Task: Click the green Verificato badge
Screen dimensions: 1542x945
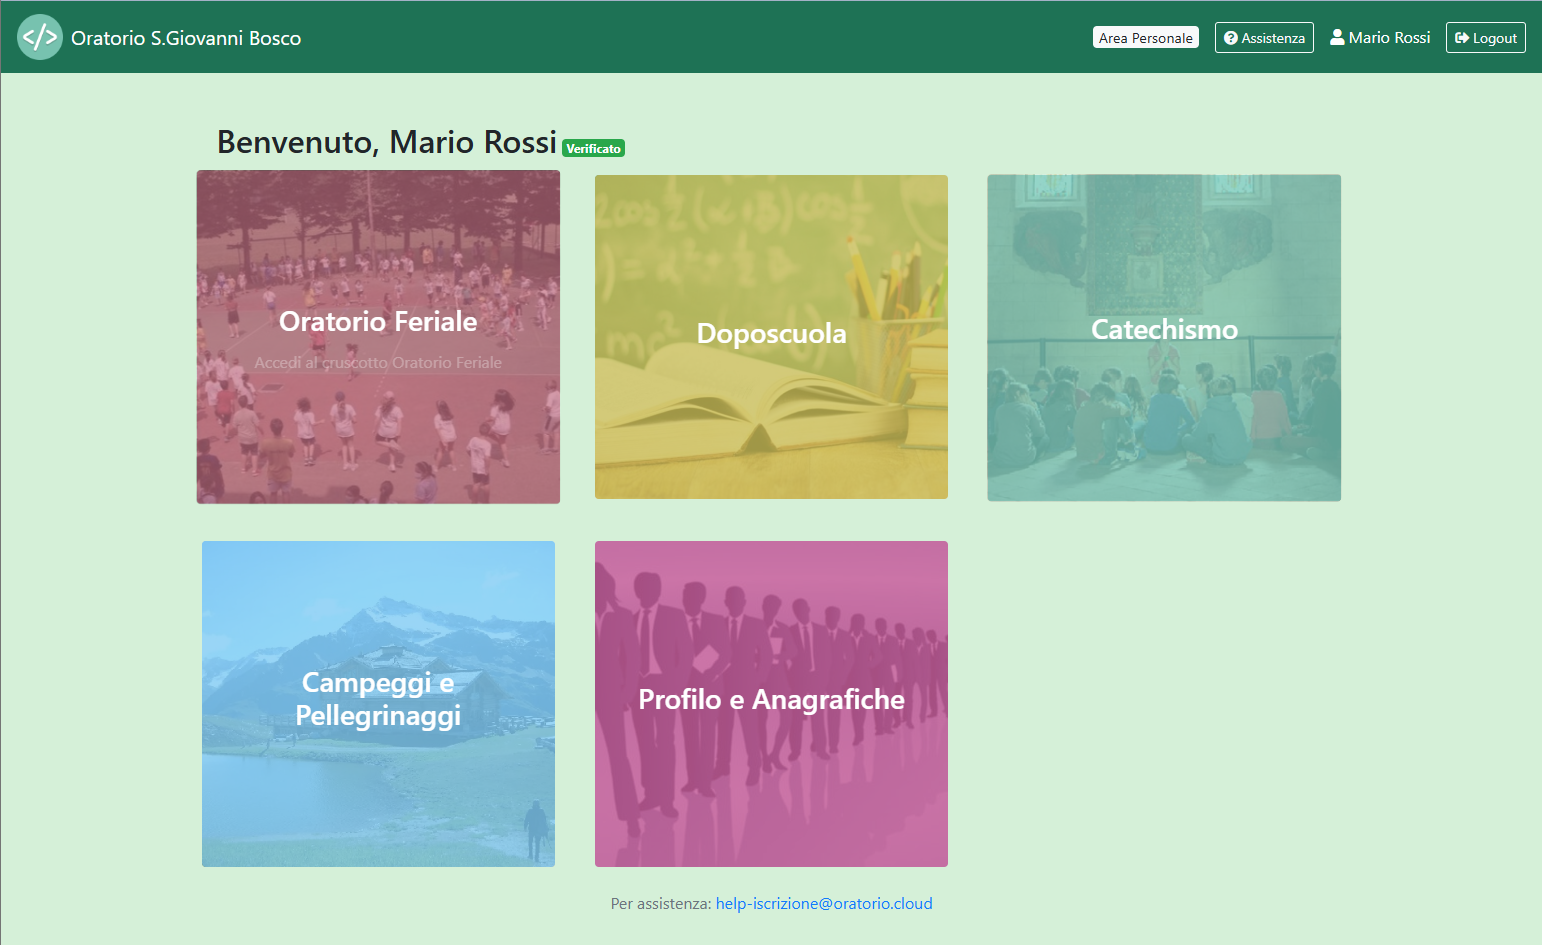Action: [593, 147]
